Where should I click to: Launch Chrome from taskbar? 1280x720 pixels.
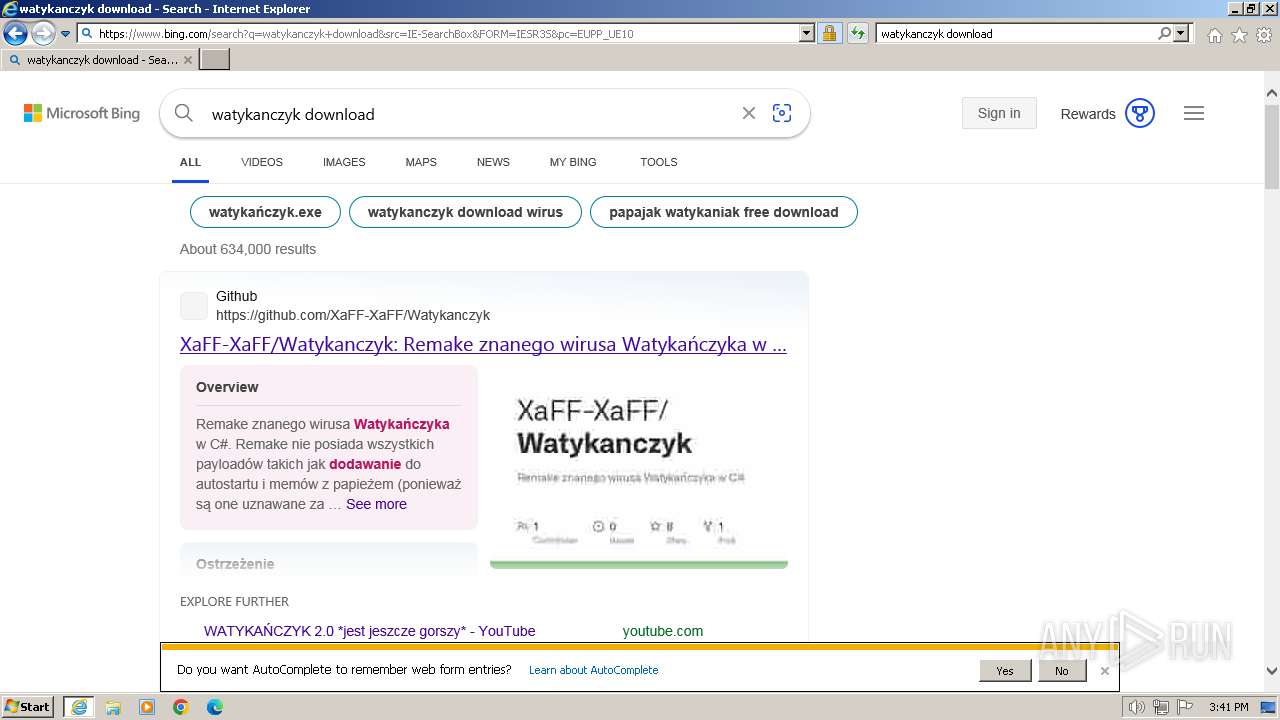point(181,707)
